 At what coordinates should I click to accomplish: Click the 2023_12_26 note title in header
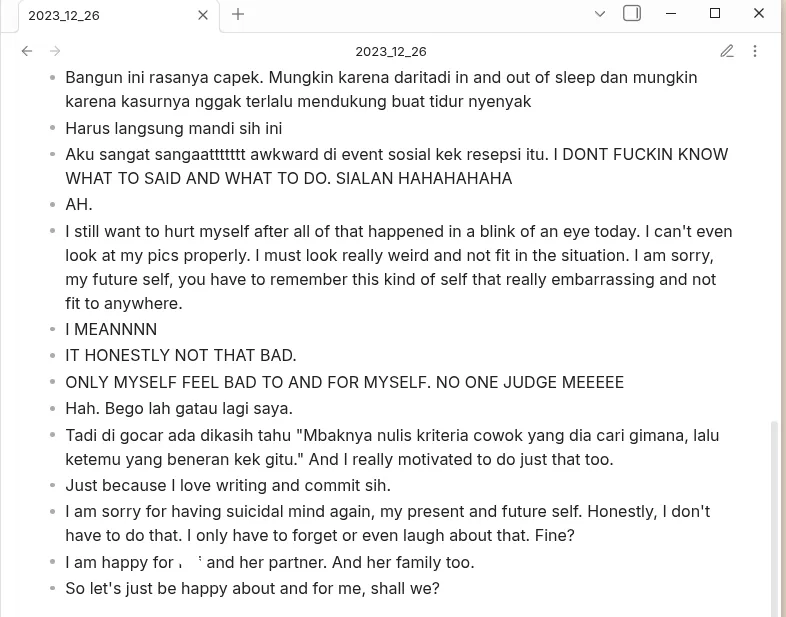tap(391, 51)
